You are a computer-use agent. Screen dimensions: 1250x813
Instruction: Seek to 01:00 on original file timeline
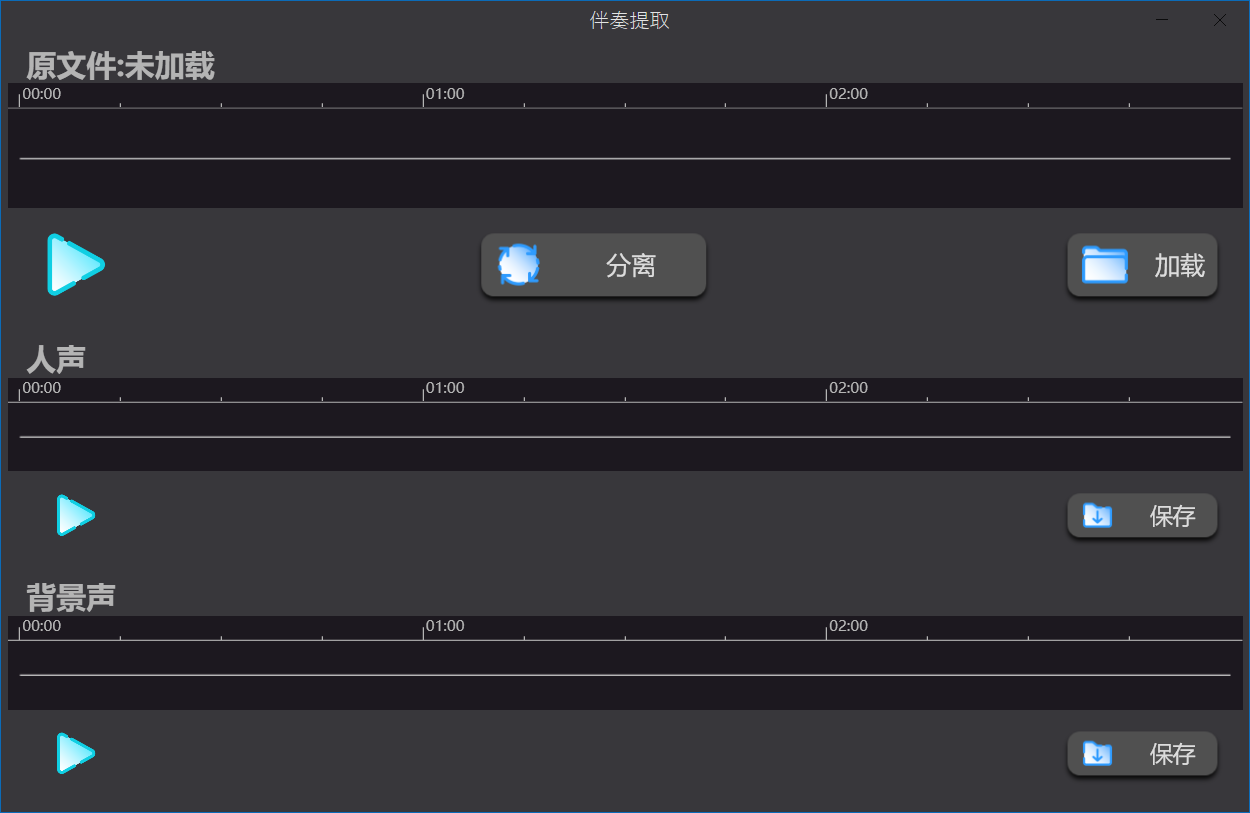(424, 96)
